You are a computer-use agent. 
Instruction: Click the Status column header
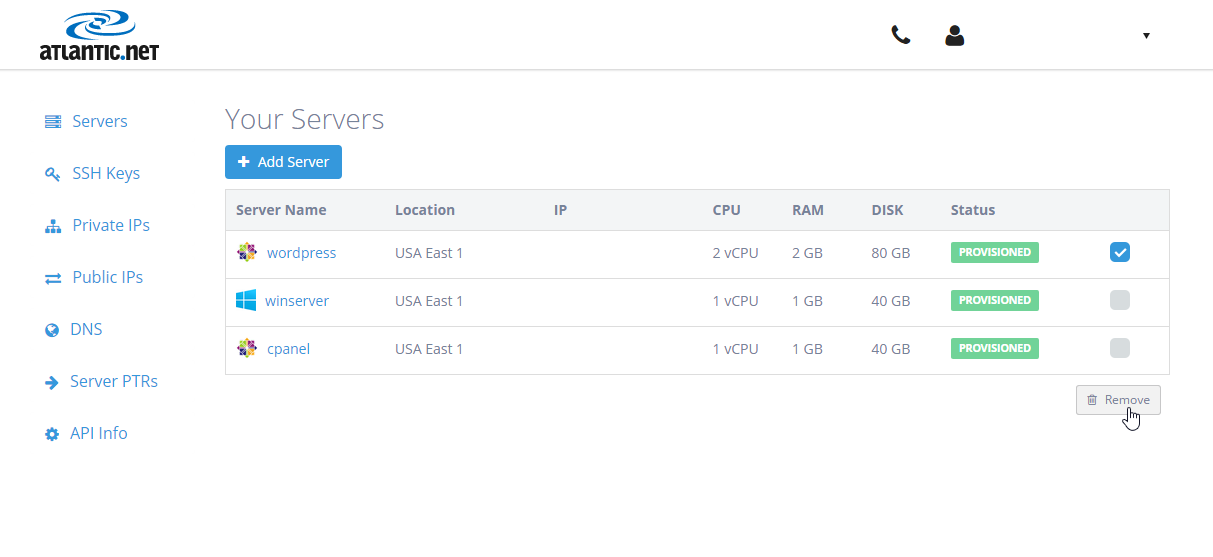click(x=973, y=210)
